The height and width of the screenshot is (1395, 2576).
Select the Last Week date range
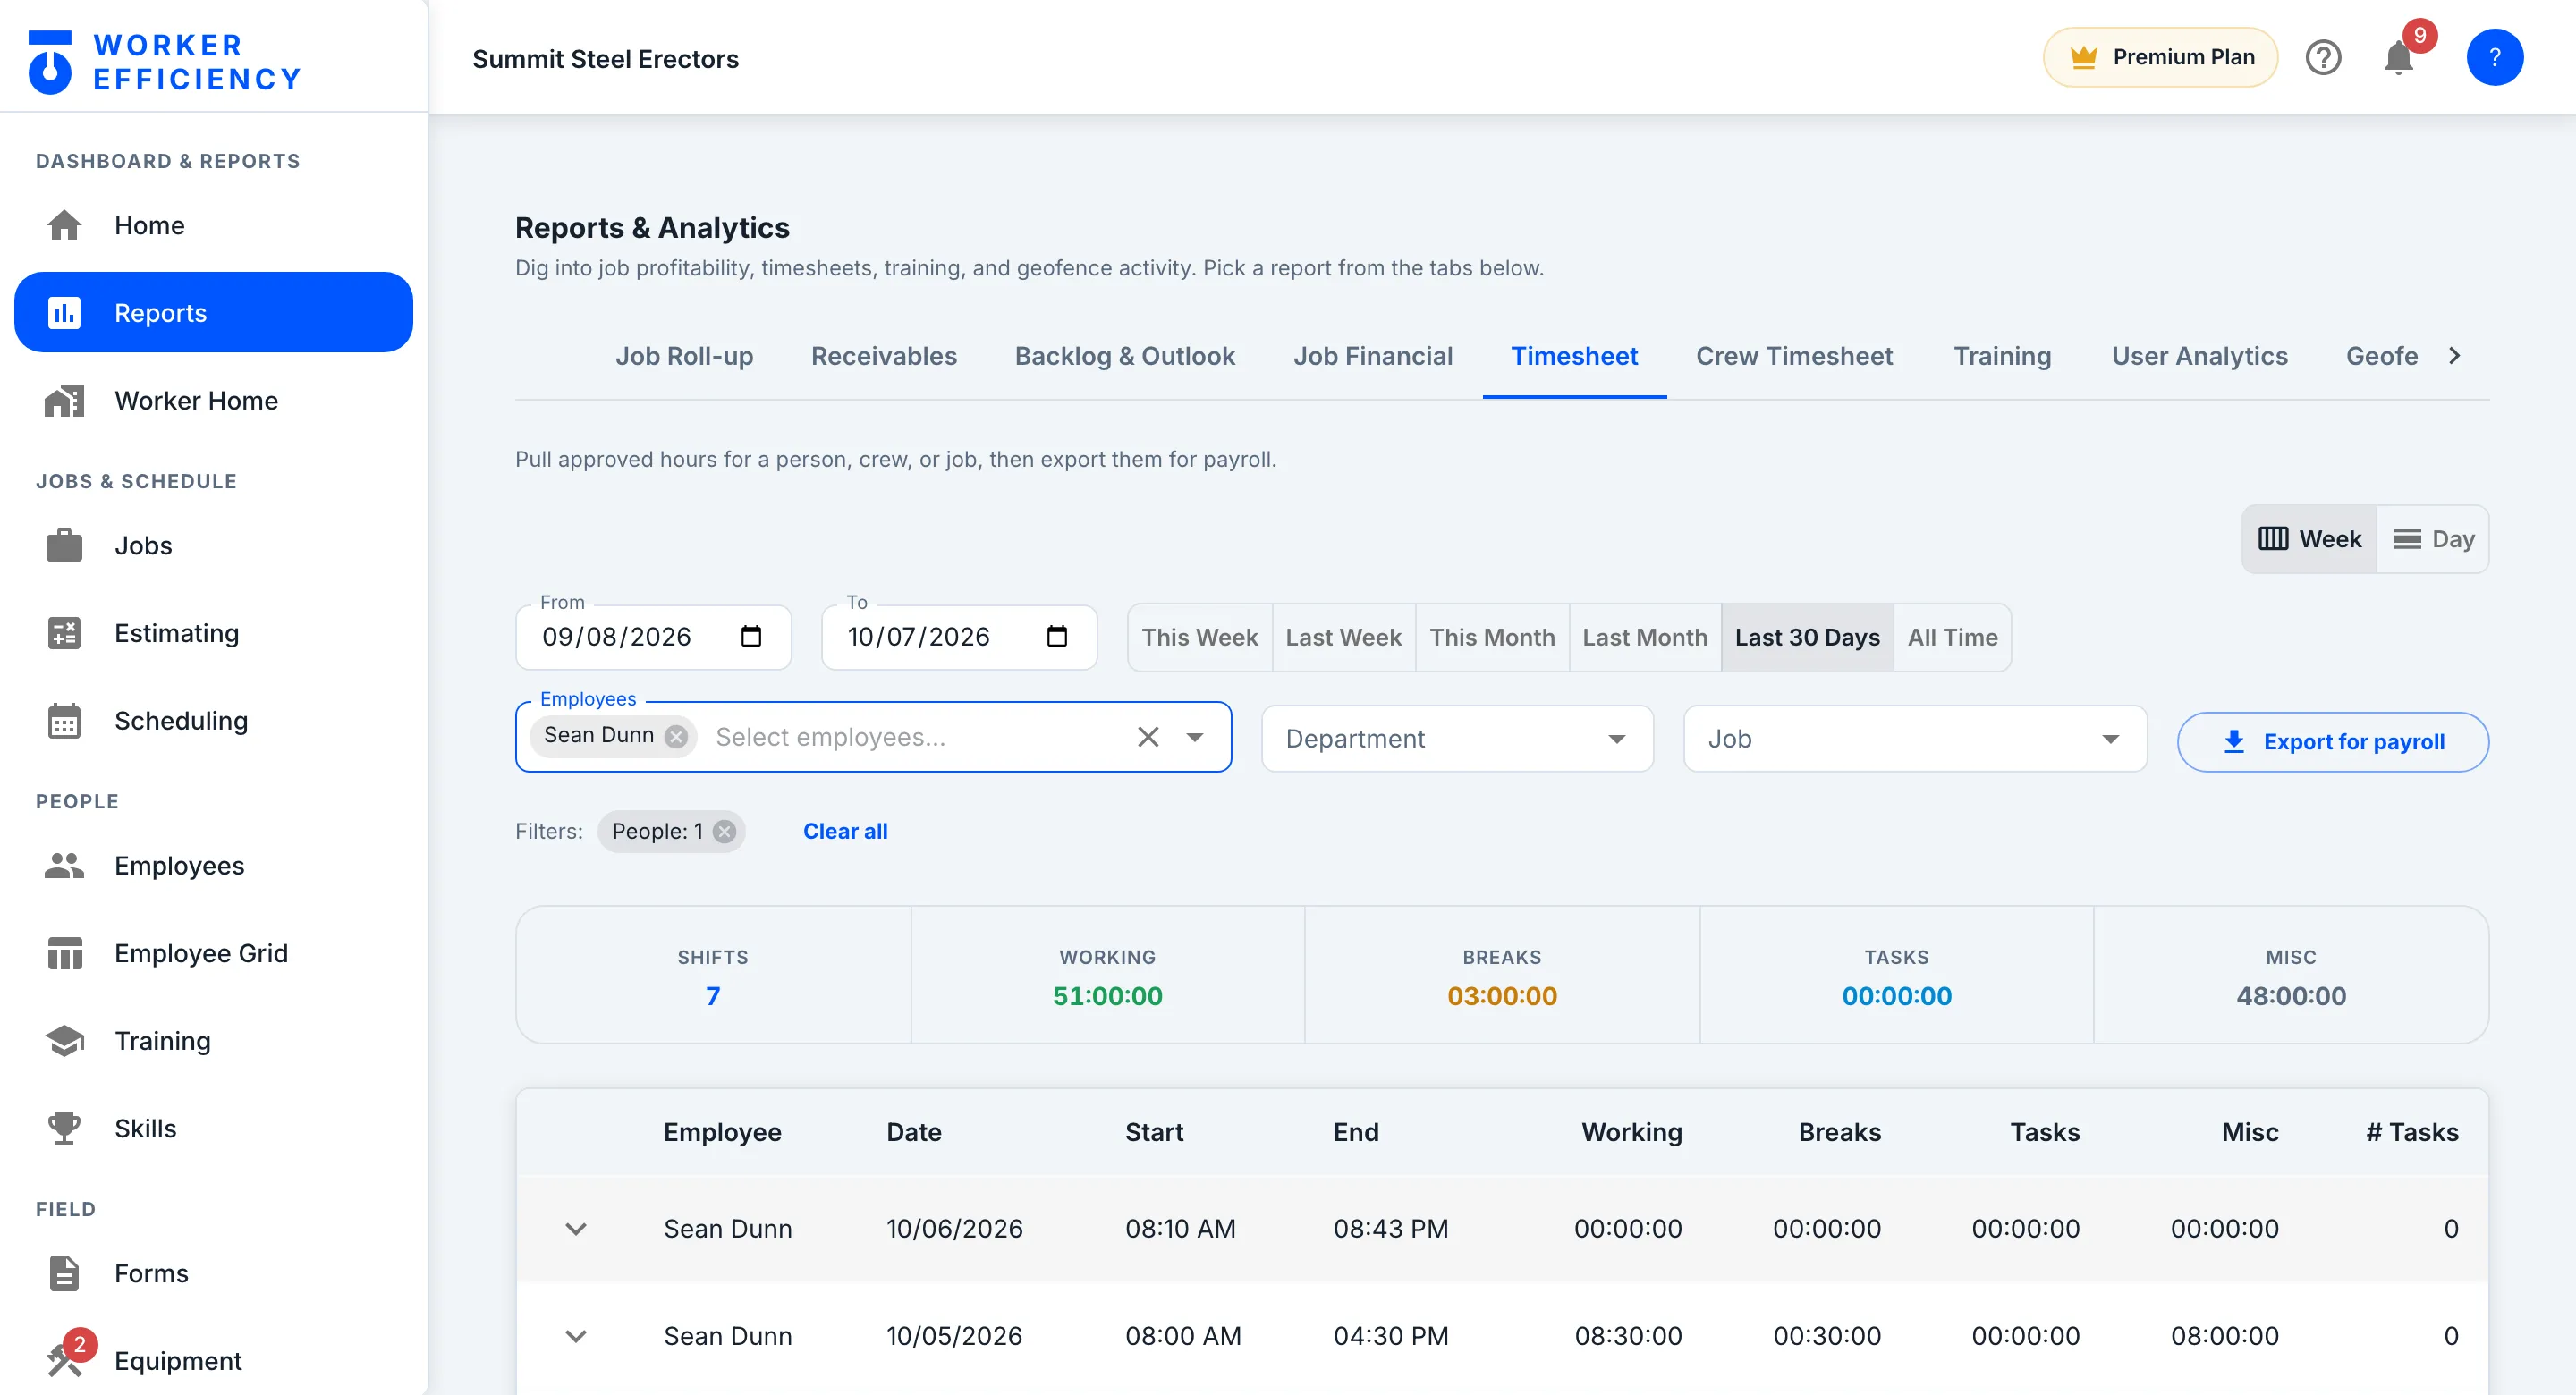pyautogui.click(x=1343, y=637)
